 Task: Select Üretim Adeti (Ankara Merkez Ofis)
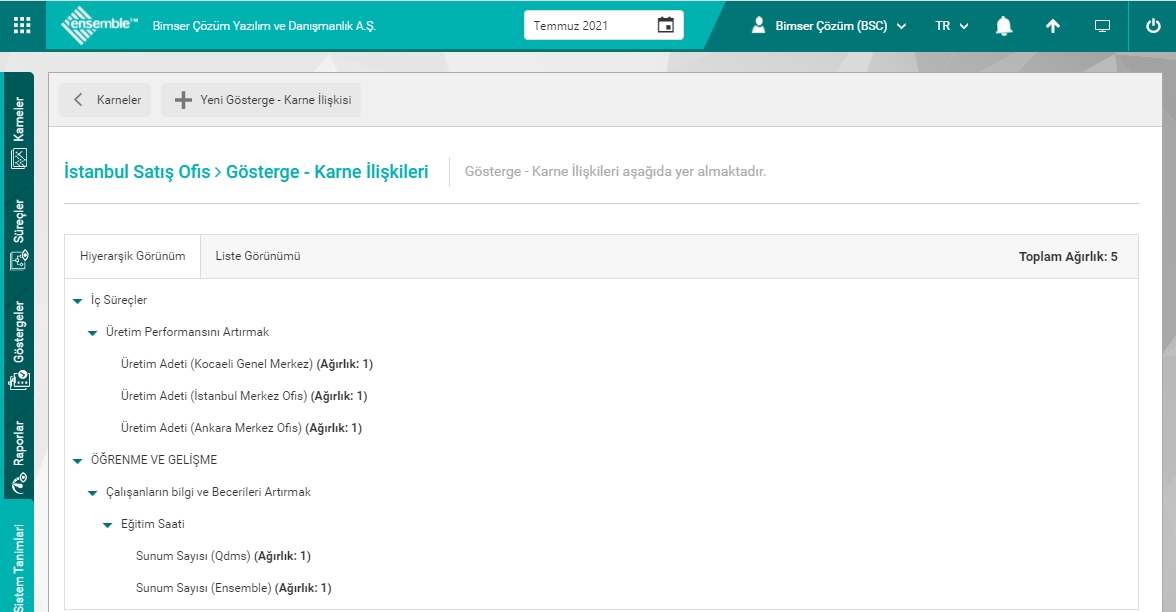pyautogui.click(x=242, y=428)
